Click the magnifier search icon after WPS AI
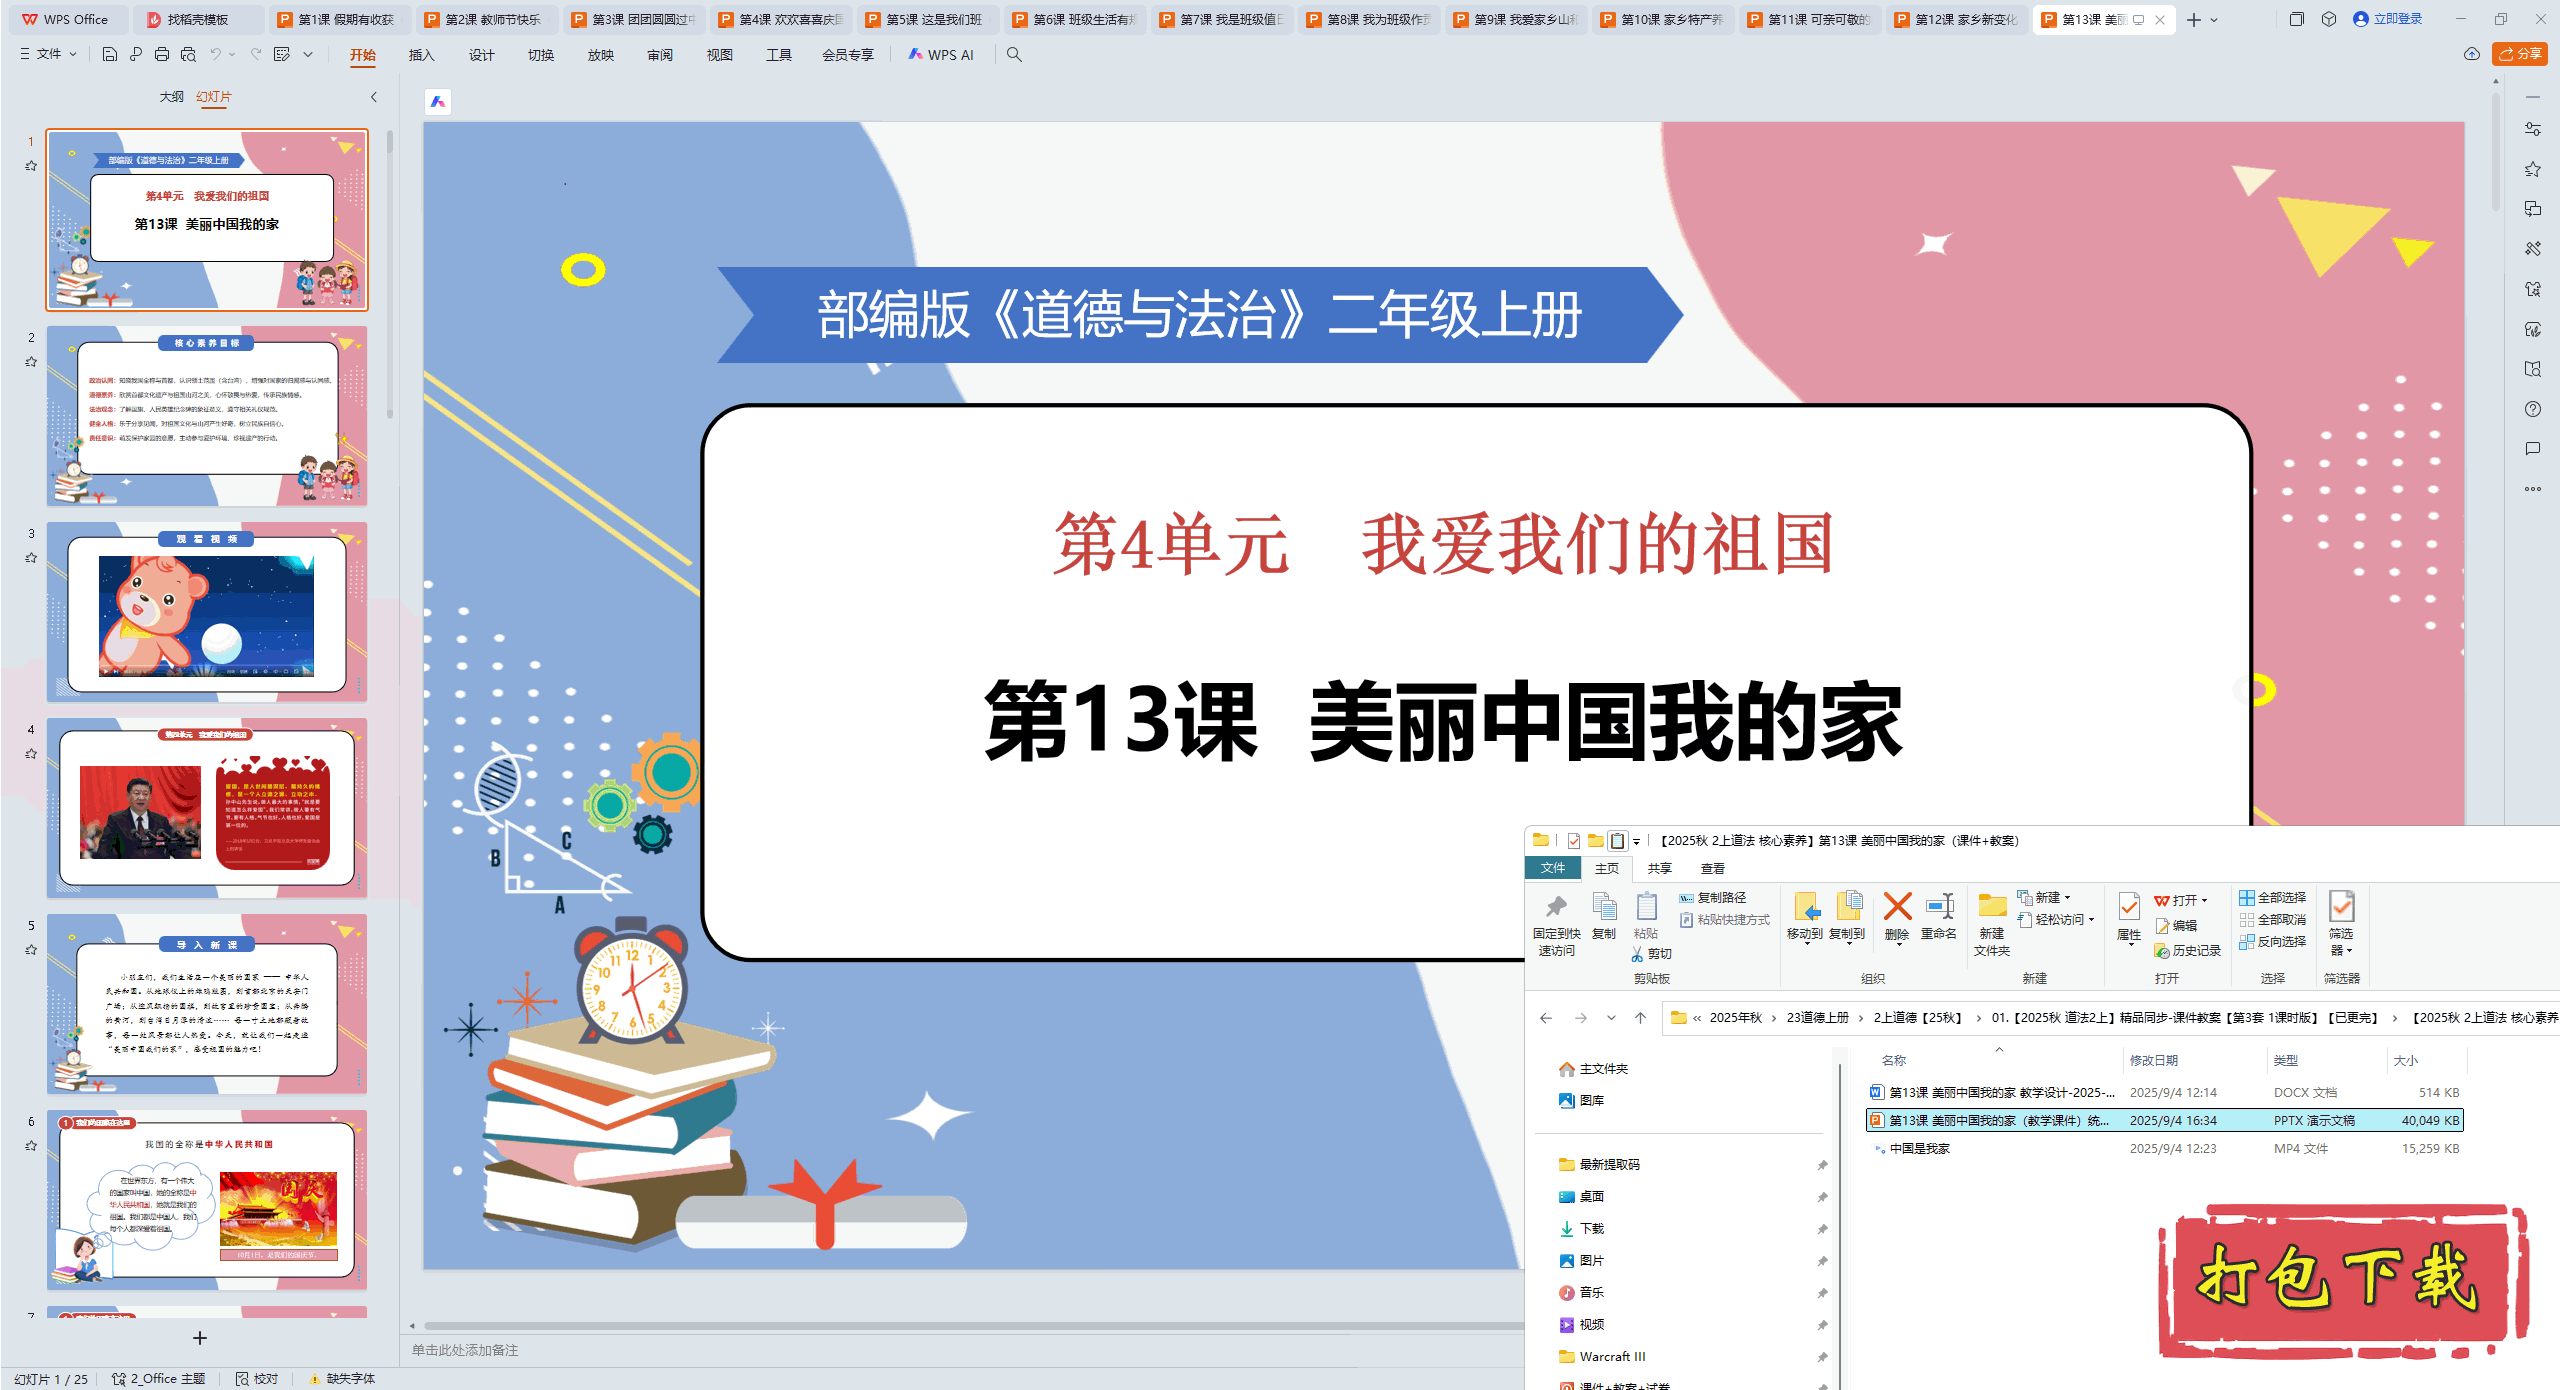The height and width of the screenshot is (1390, 2560). (1014, 55)
